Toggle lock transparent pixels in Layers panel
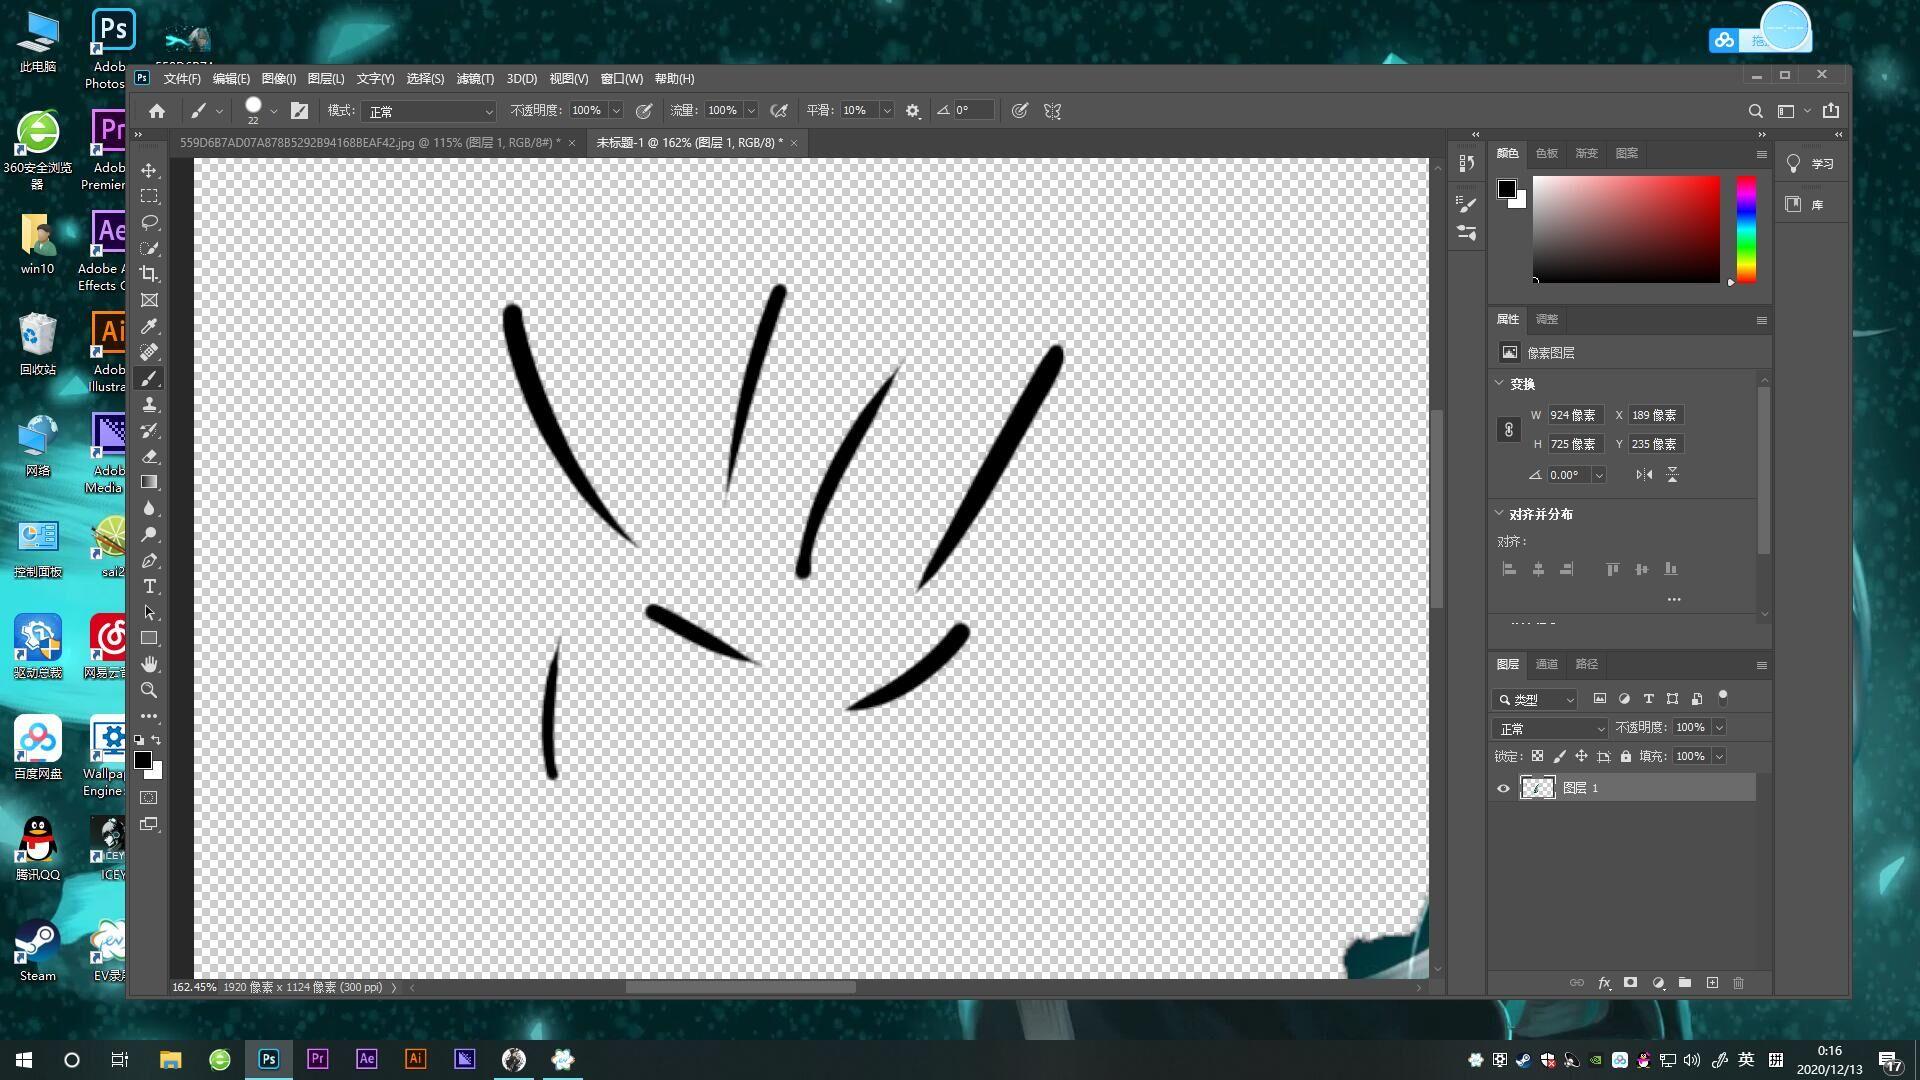Viewport: 1920px width, 1080px height. pos(1537,757)
